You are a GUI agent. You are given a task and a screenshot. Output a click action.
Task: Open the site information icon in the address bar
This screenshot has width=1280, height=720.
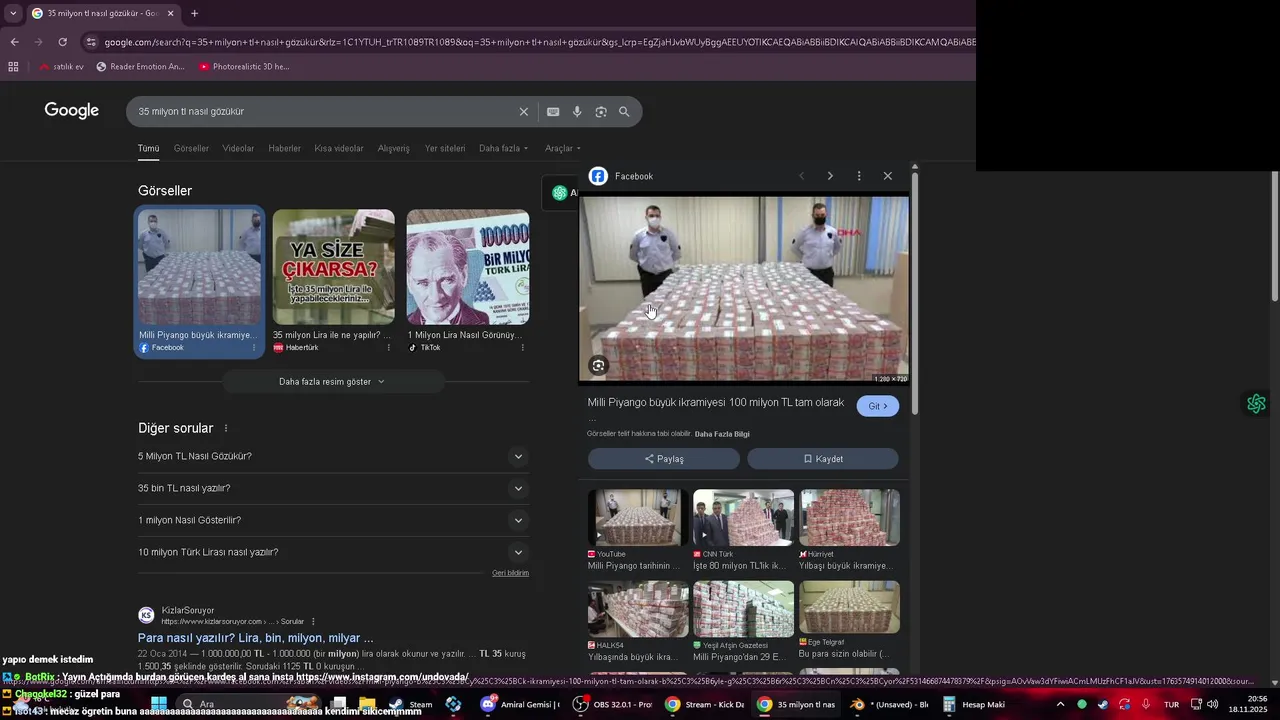[x=91, y=42]
